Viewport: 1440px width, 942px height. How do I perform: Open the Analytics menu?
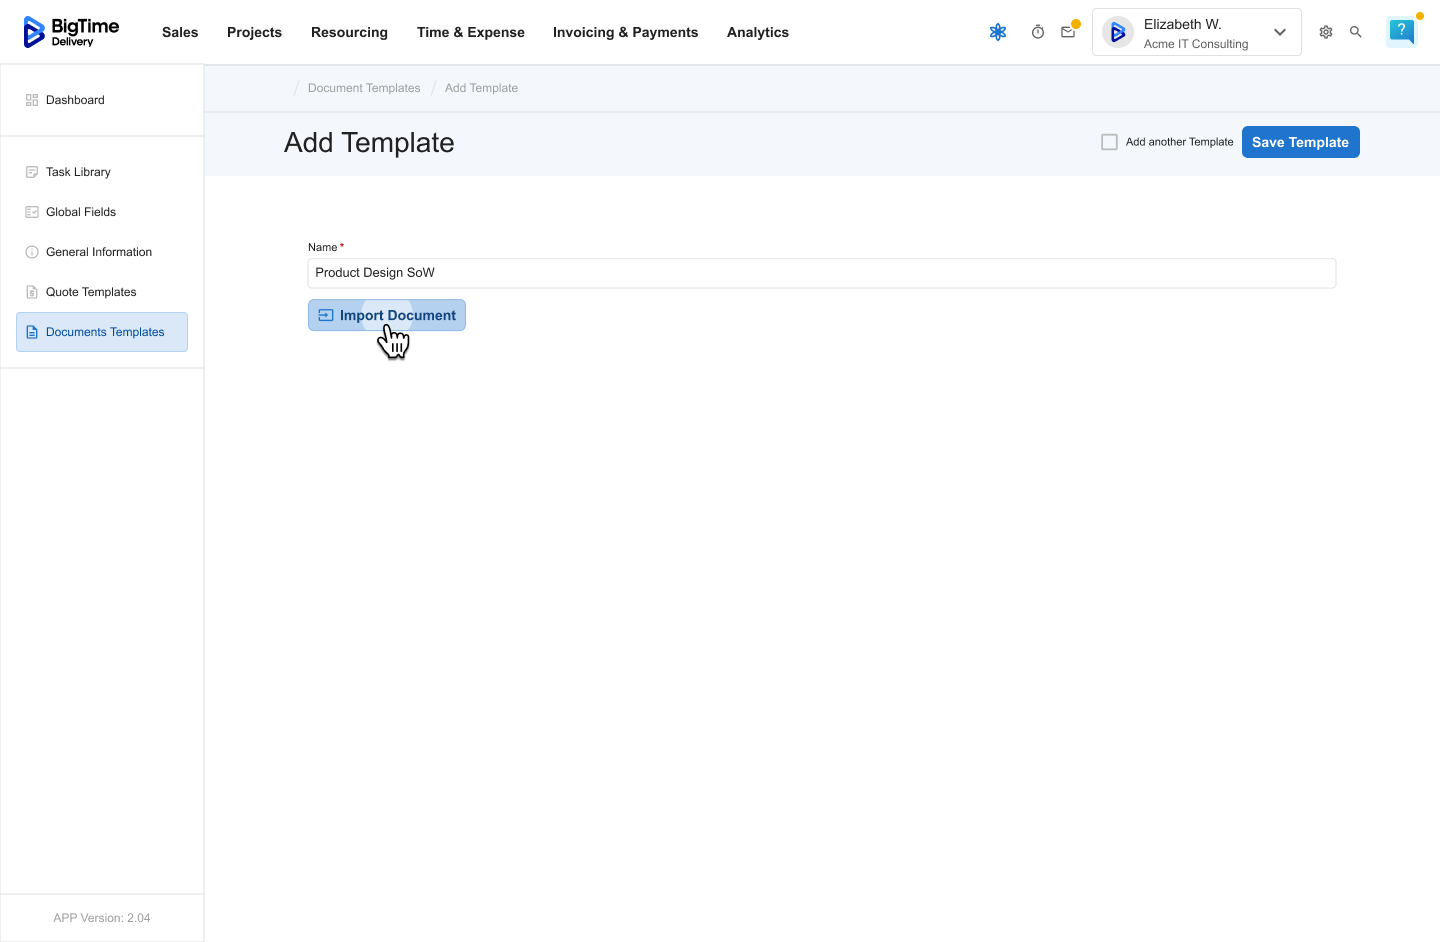(757, 32)
